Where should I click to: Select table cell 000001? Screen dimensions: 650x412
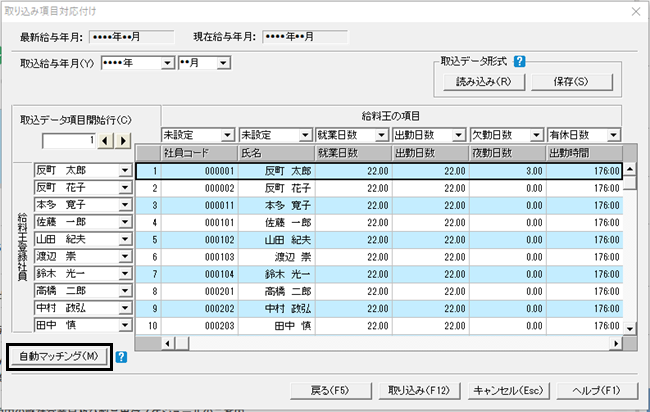[x=199, y=171]
